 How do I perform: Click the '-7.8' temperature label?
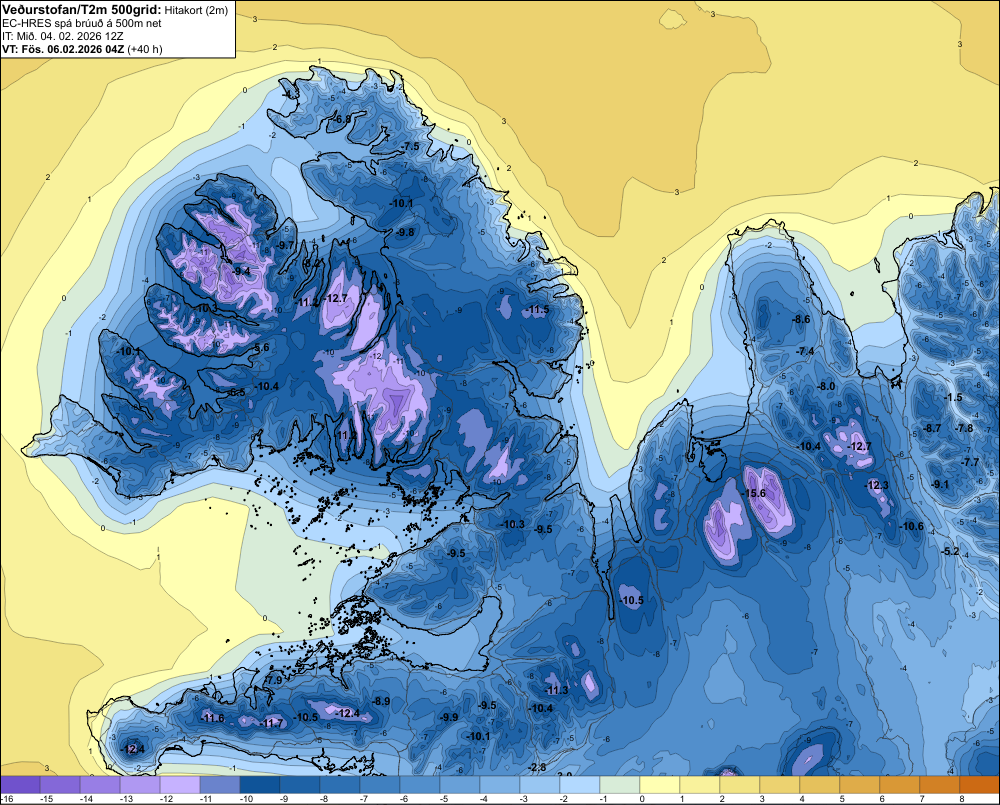[965, 429]
